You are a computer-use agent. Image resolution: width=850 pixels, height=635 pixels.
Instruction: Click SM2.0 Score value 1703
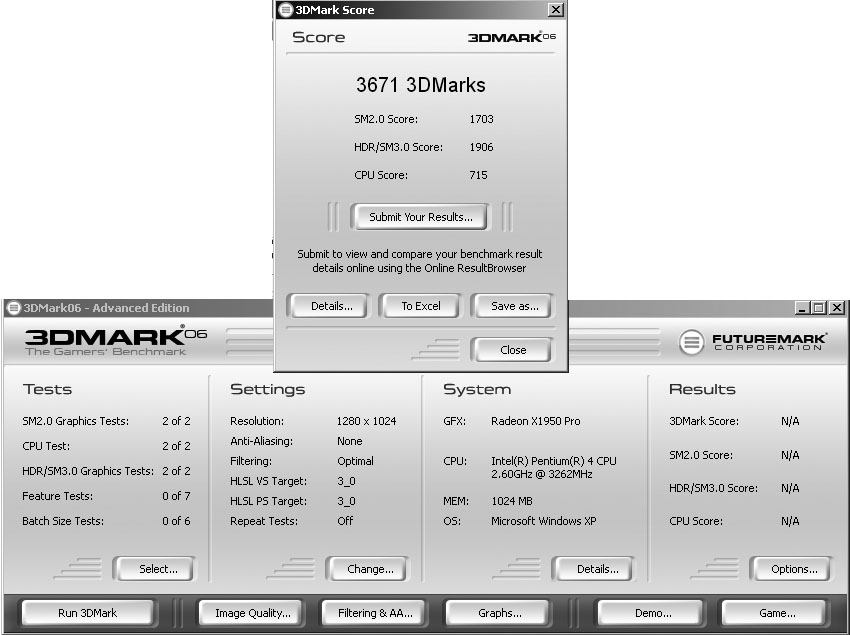click(x=481, y=119)
